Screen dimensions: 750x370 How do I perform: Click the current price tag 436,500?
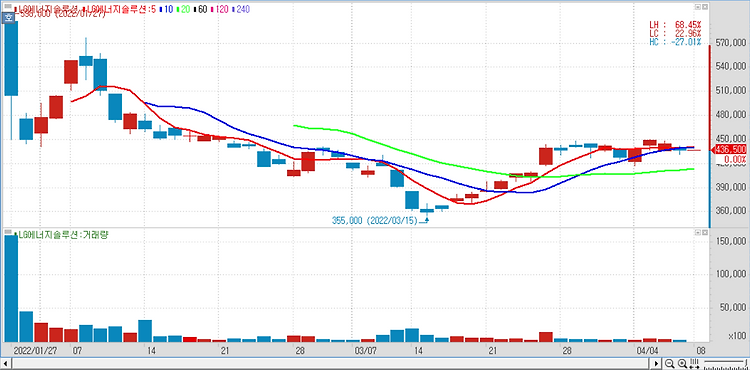[729, 150]
